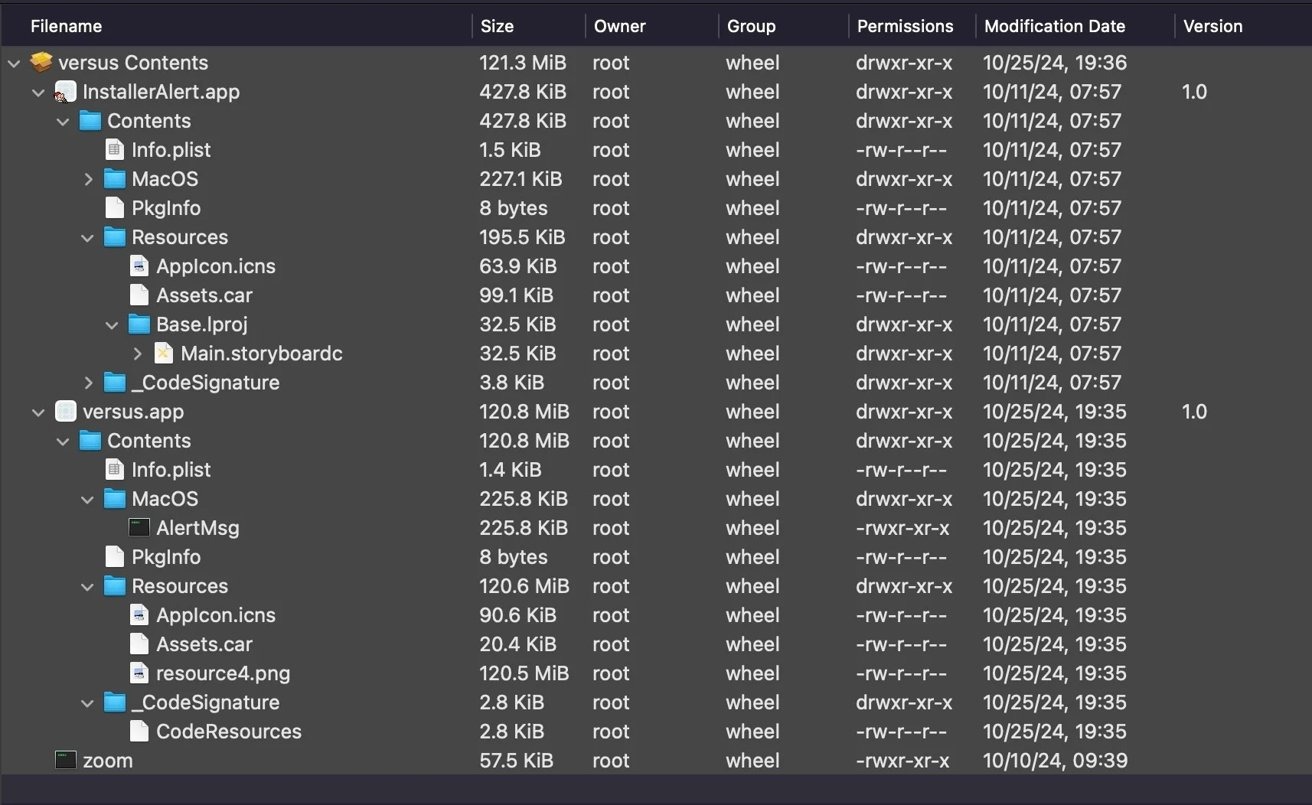
Task: Click the resource4.png image icon
Action: pyautogui.click(x=139, y=673)
